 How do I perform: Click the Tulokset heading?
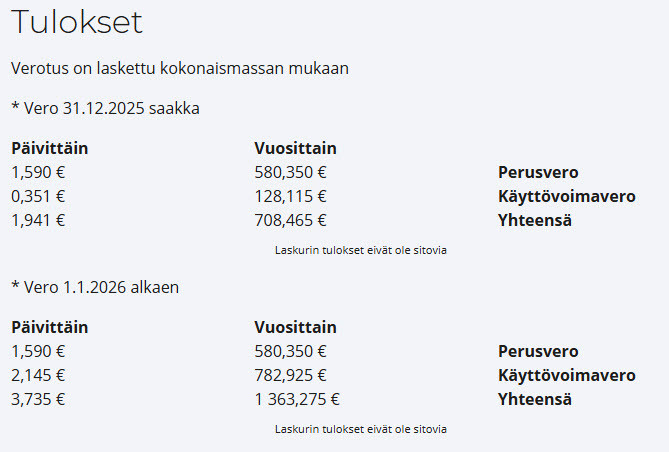77,21
